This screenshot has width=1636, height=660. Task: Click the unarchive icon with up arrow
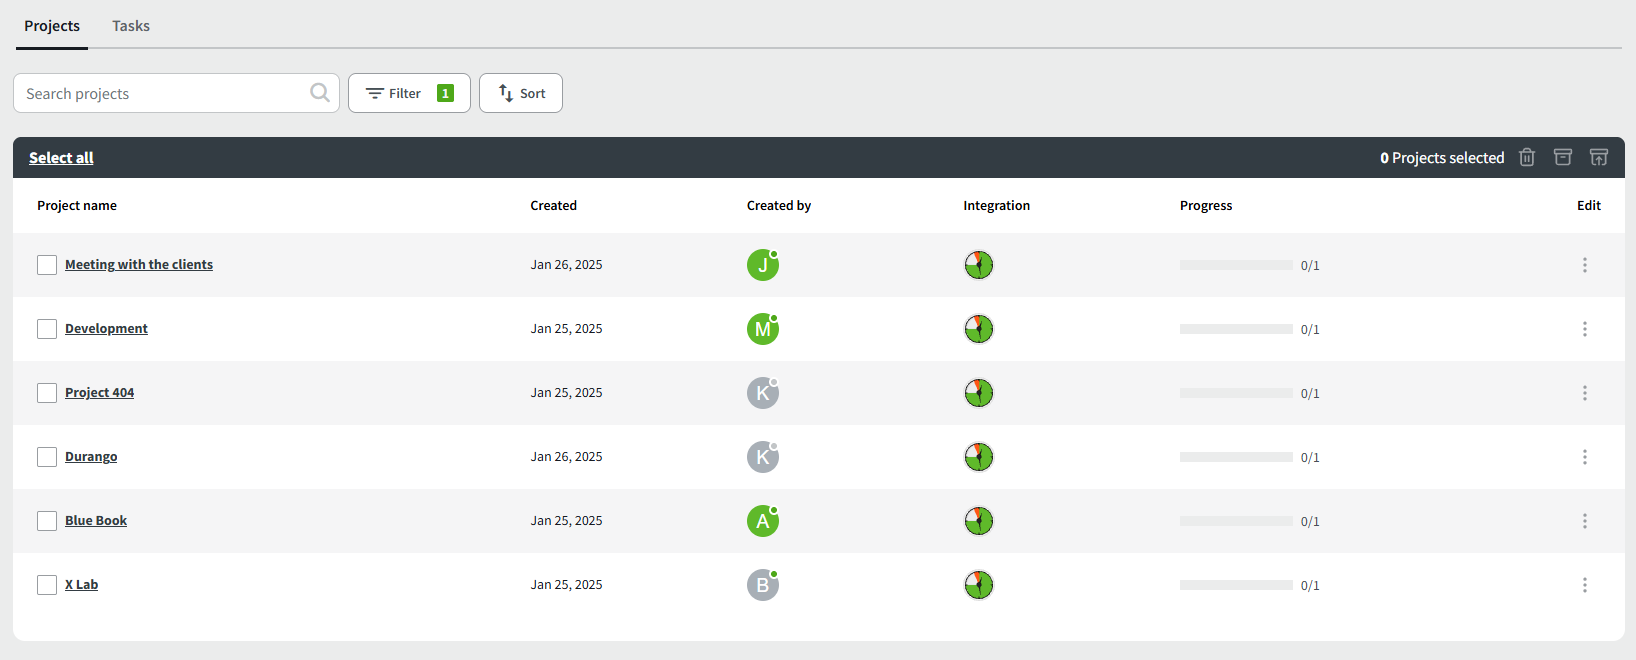point(1599,157)
